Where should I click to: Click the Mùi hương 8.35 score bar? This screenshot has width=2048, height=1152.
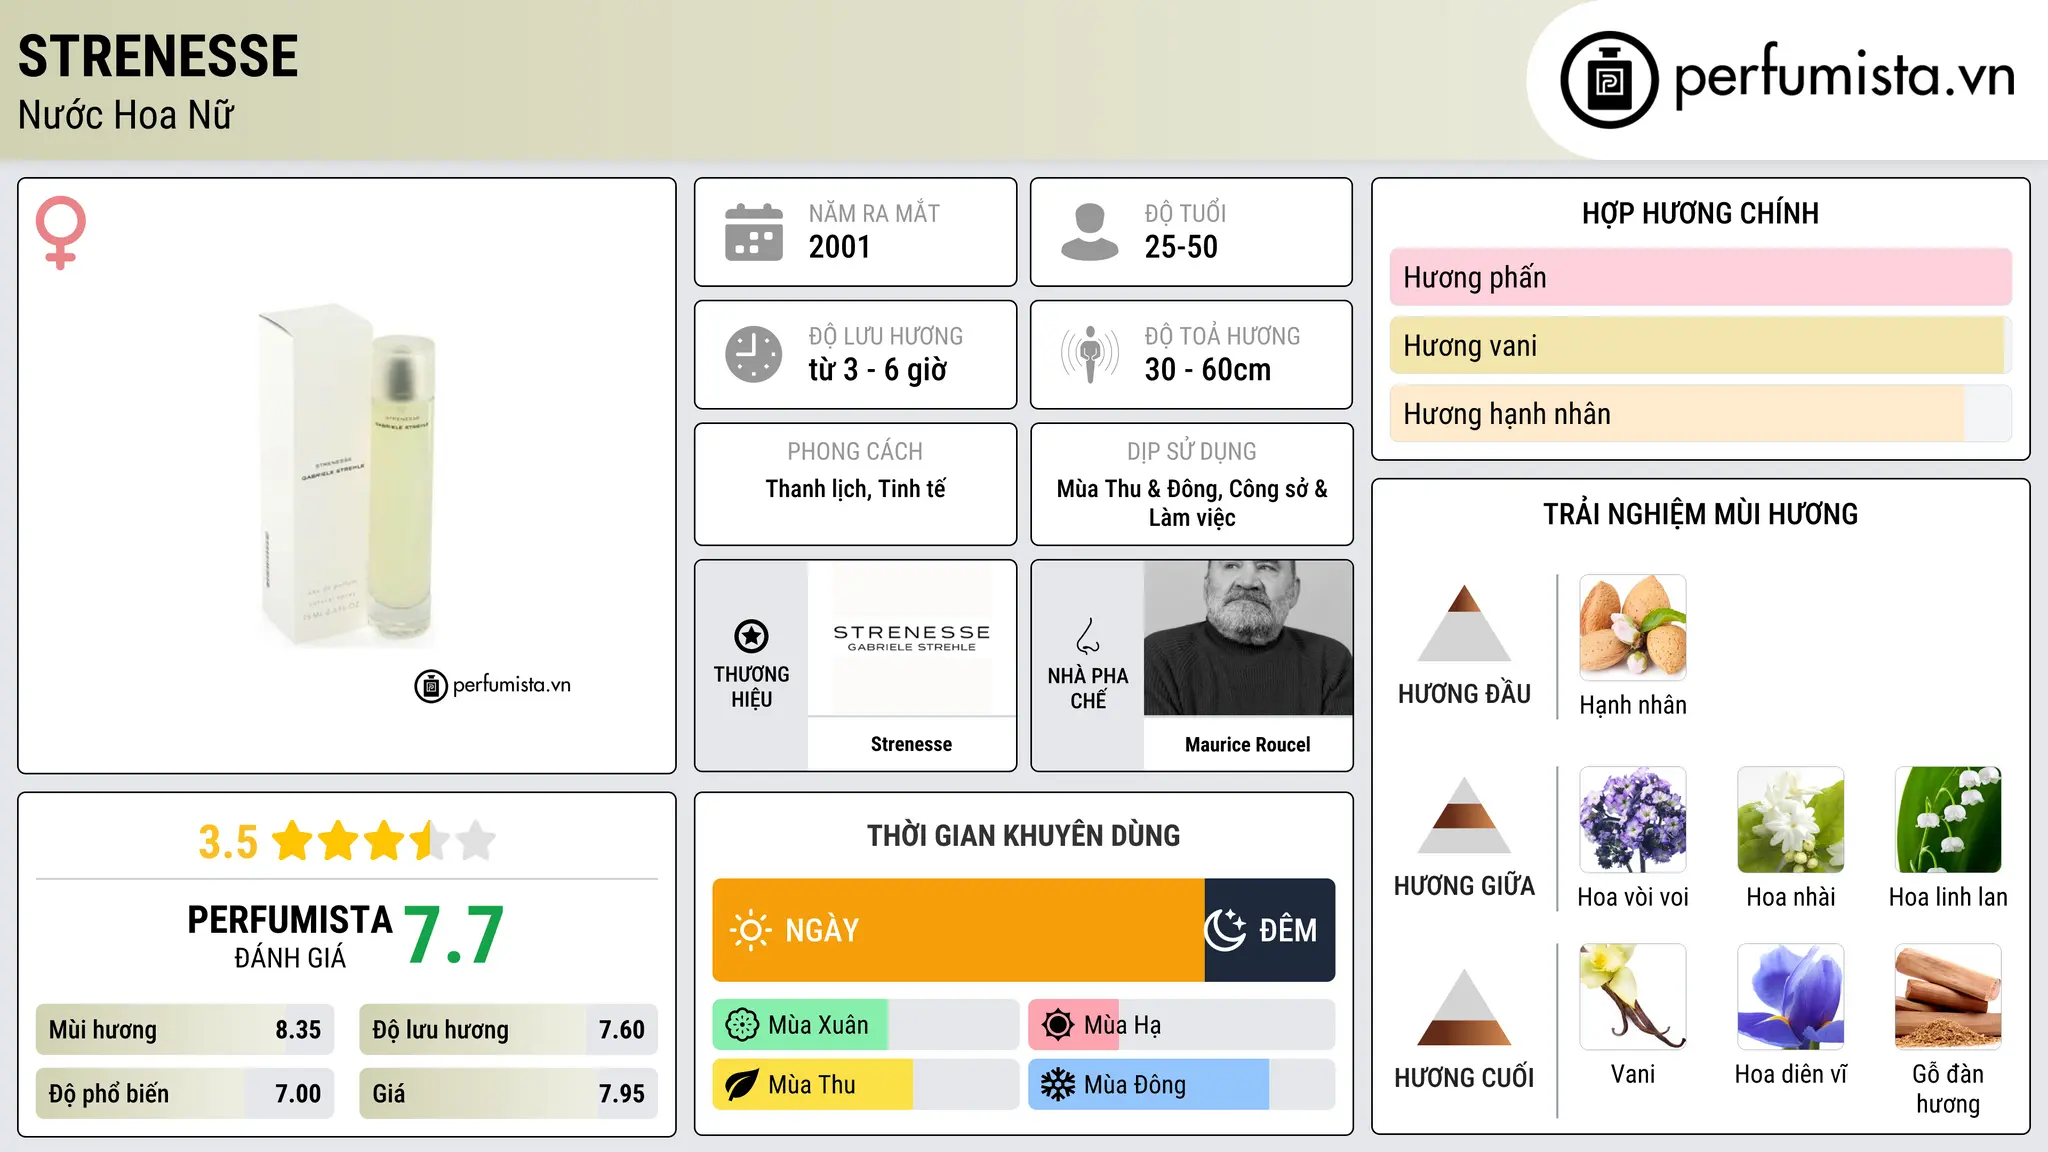click(x=185, y=1030)
